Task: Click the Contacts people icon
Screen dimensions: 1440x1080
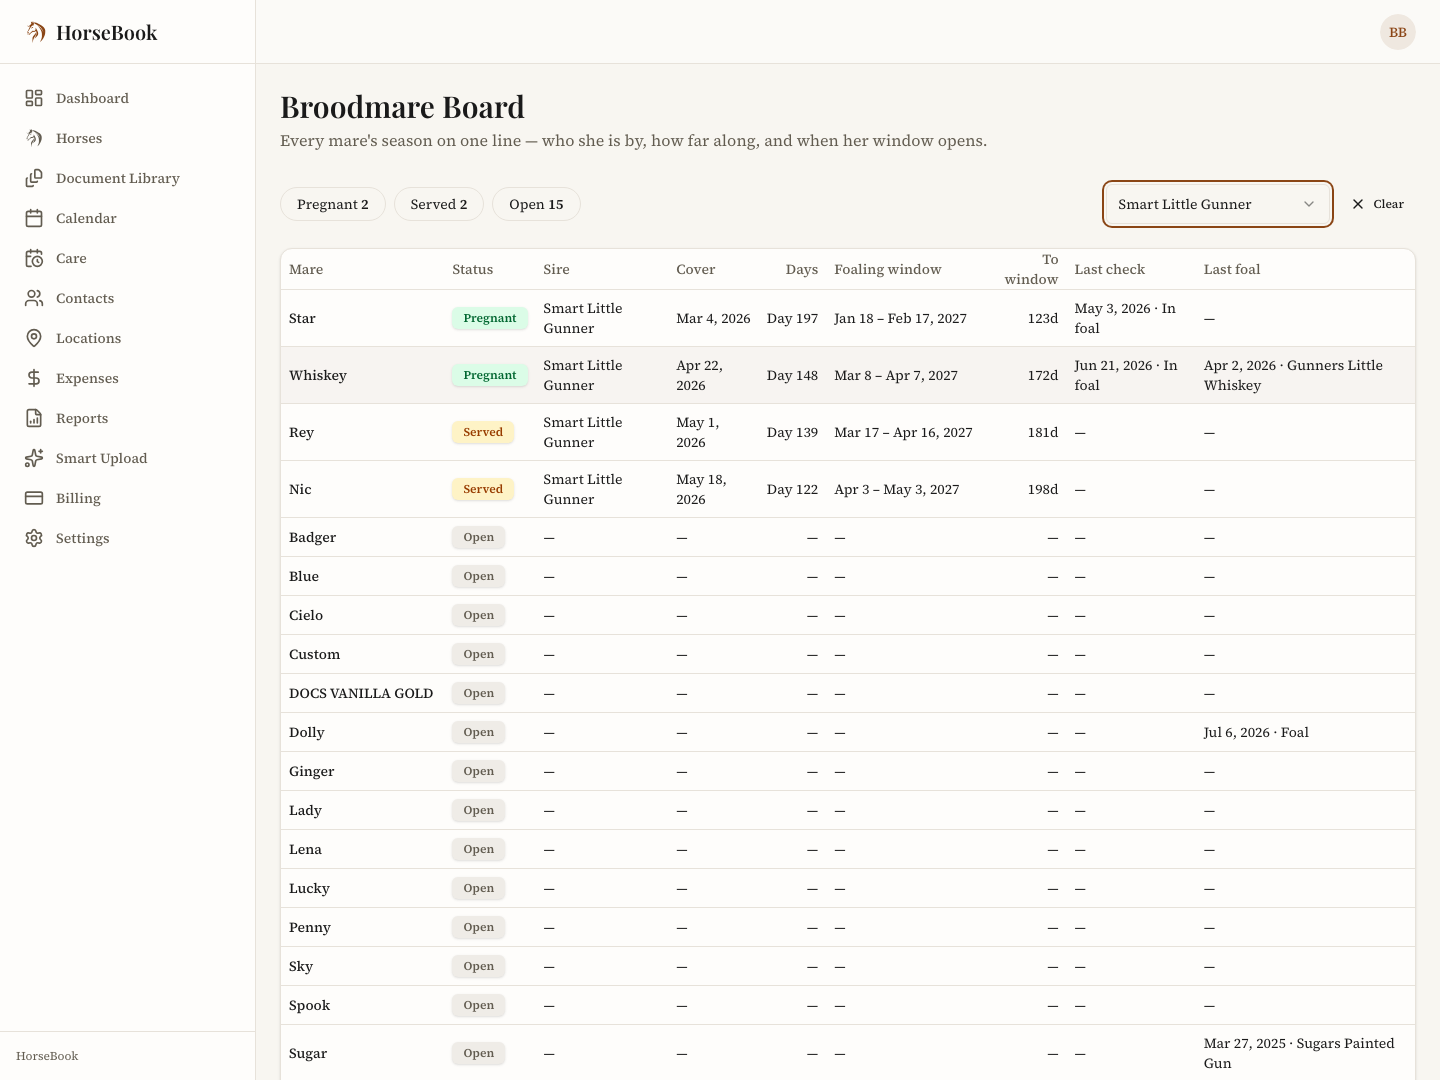Action: [34, 298]
